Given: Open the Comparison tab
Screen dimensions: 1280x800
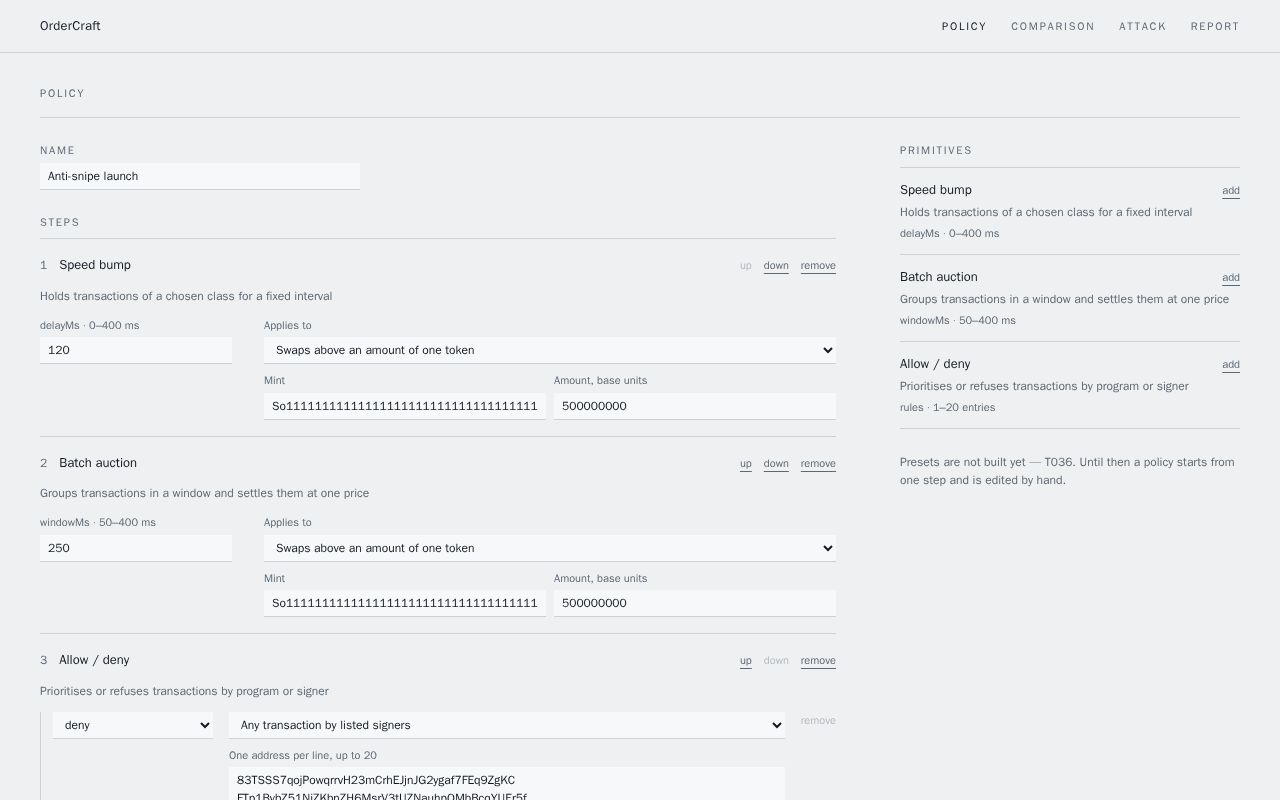Looking at the screenshot, I should click(x=1052, y=26).
